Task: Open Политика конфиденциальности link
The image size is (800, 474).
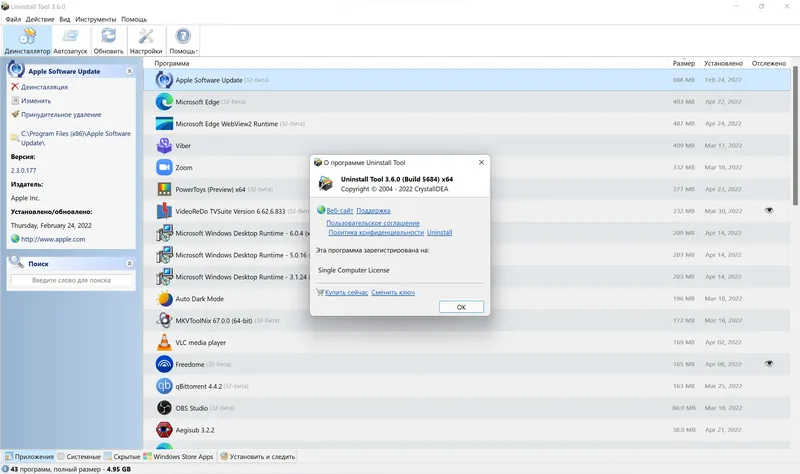Action: coord(376,232)
